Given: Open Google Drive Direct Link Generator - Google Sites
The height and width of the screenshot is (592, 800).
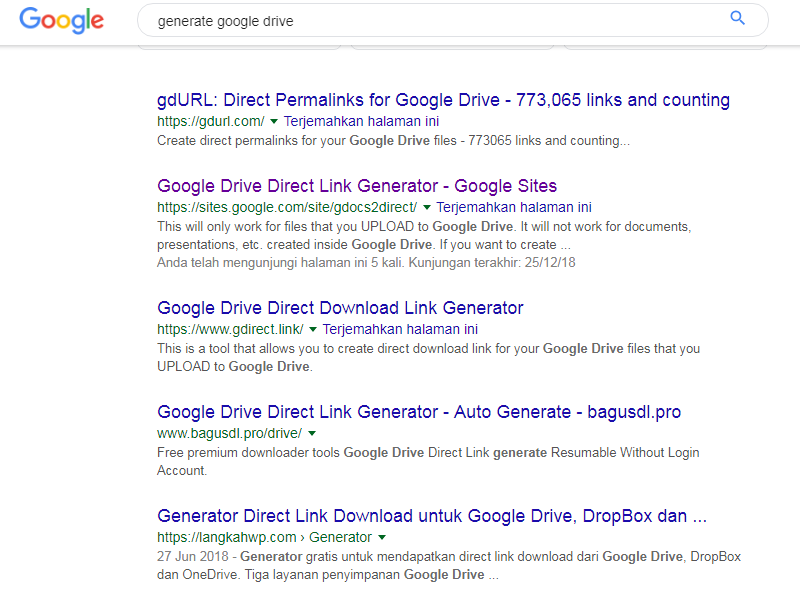Looking at the screenshot, I should pos(357,186).
